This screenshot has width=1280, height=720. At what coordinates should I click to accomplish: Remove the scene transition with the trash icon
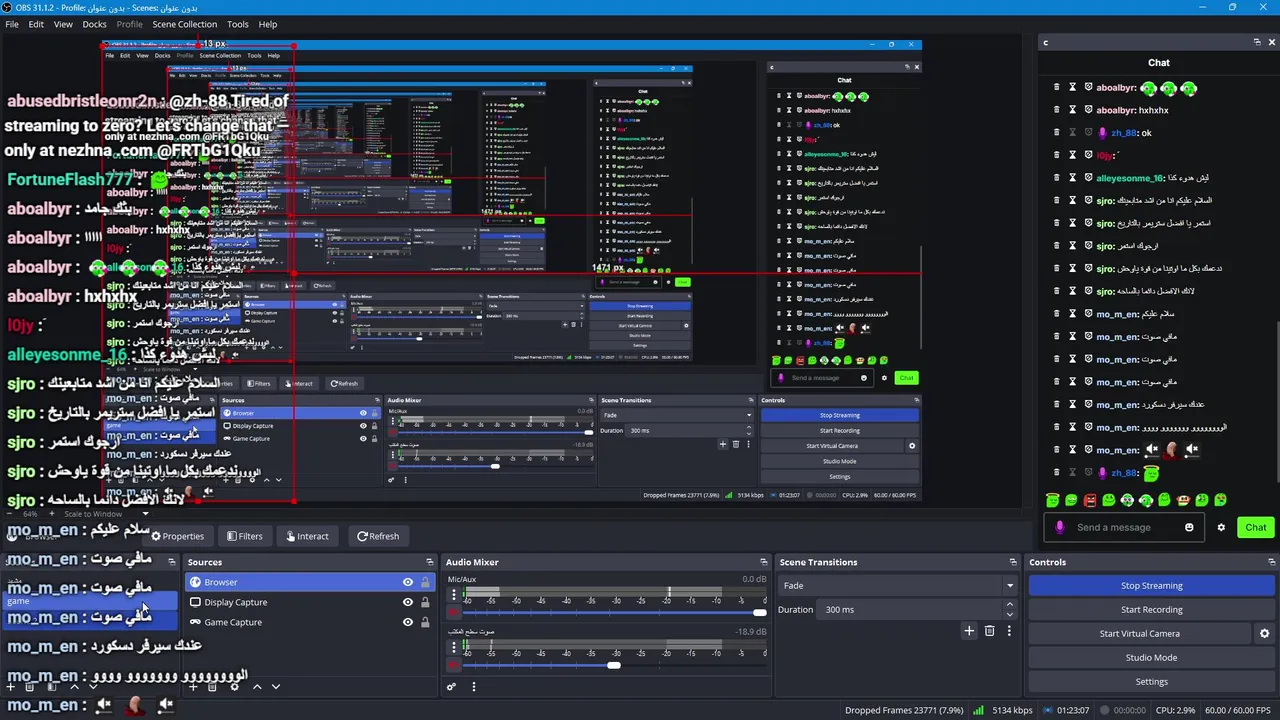pyautogui.click(x=989, y=631)
